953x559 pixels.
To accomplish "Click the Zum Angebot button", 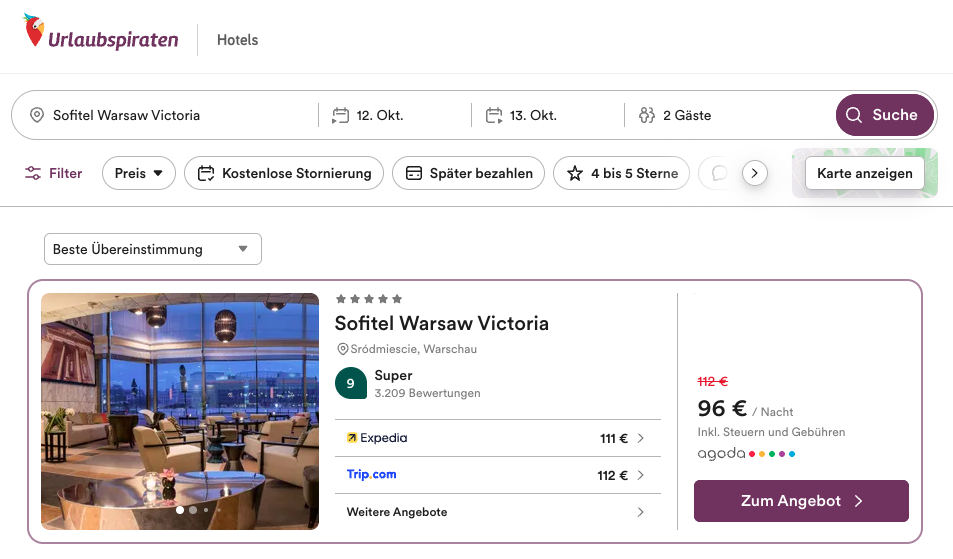I will [801, 501].
